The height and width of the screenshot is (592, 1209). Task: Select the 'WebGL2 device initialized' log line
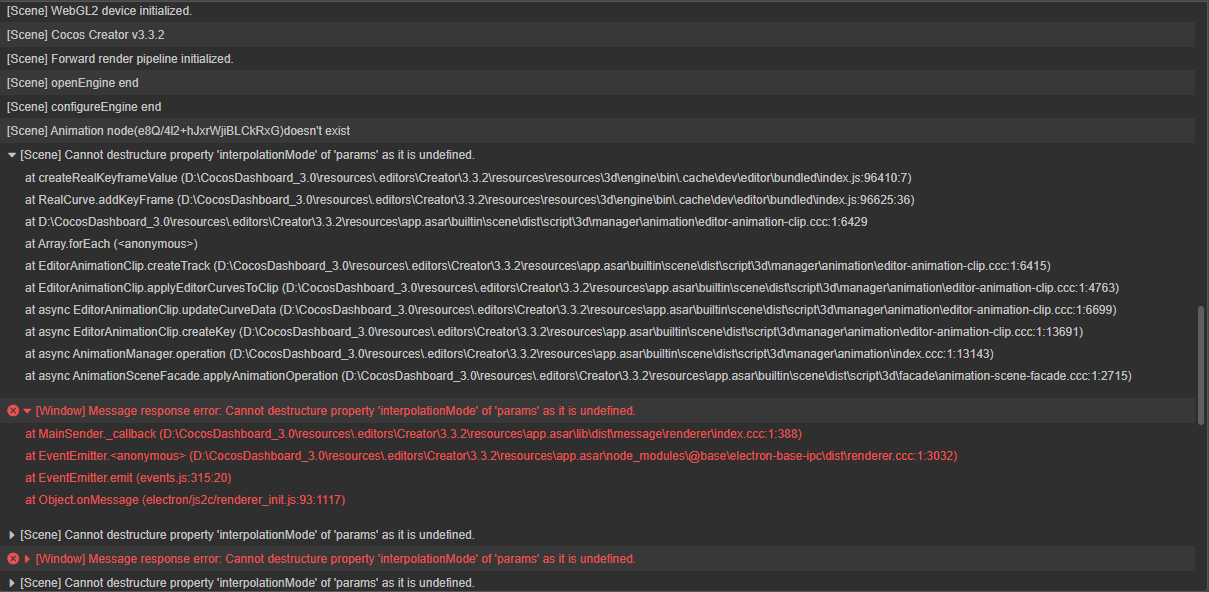click(x=99, y=10)
